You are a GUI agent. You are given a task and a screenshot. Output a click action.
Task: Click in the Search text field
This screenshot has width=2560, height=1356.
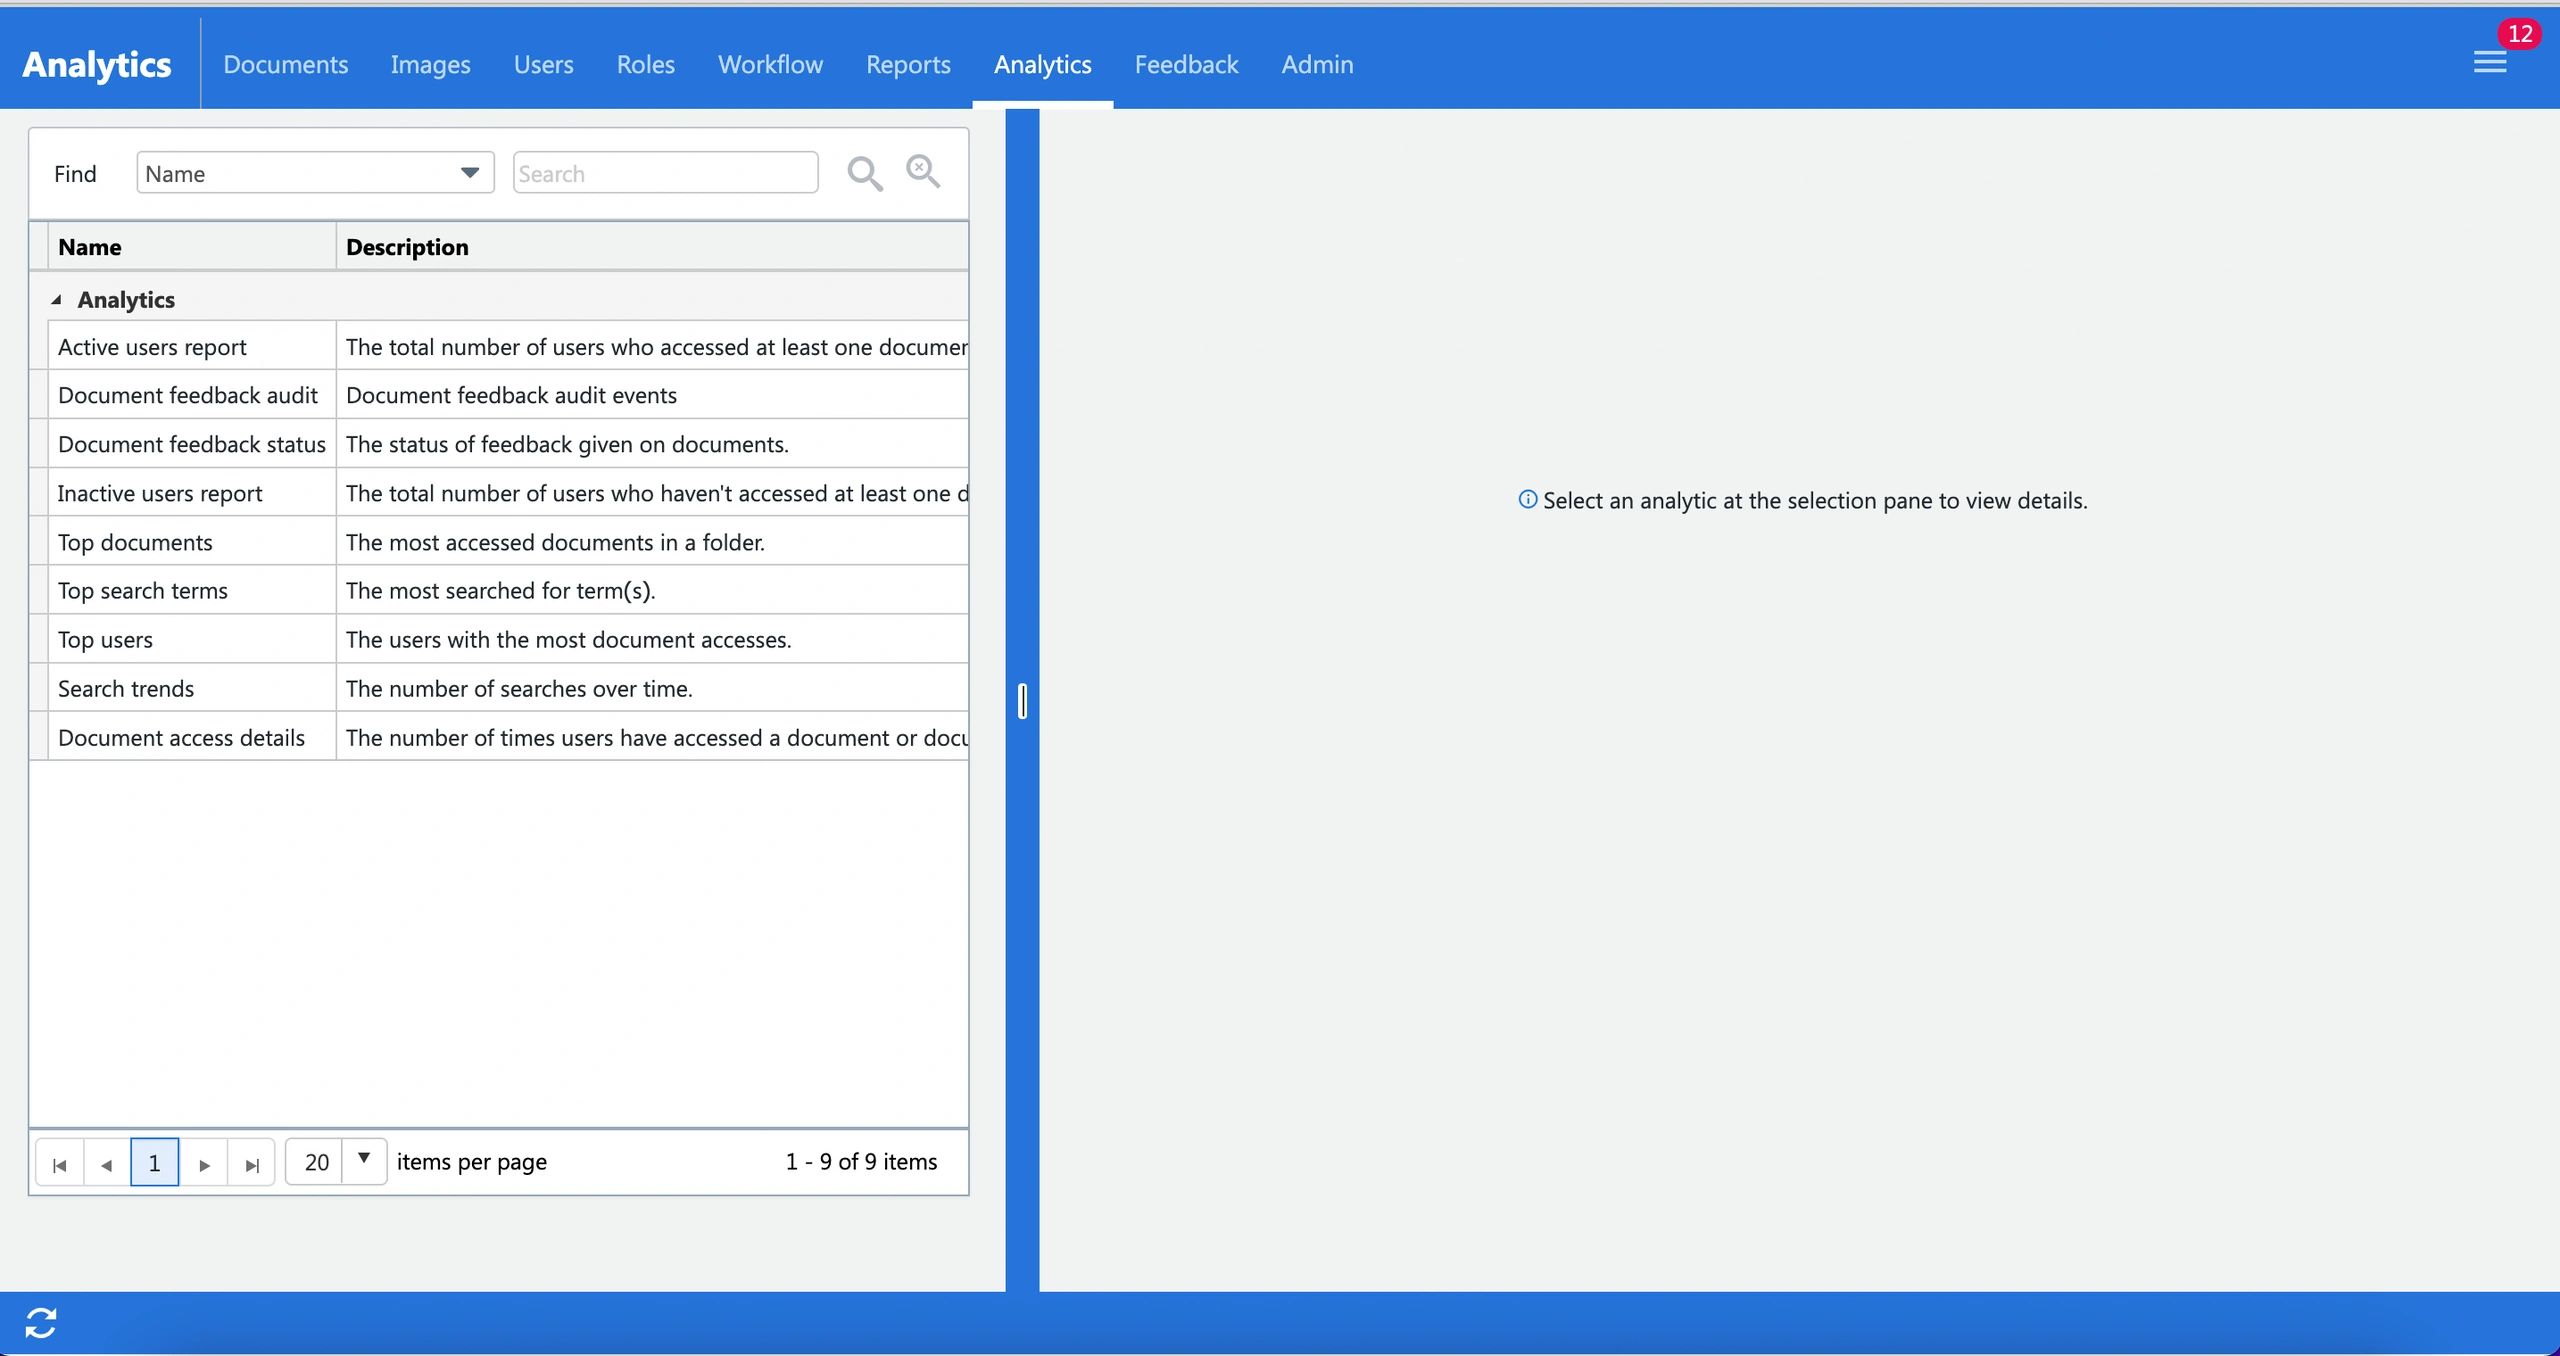(665, 174)
